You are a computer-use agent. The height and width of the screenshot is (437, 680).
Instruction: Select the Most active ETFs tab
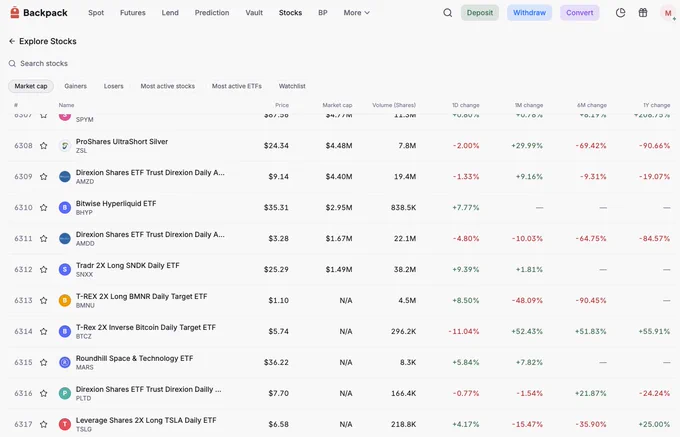click(x=237, y=86)
